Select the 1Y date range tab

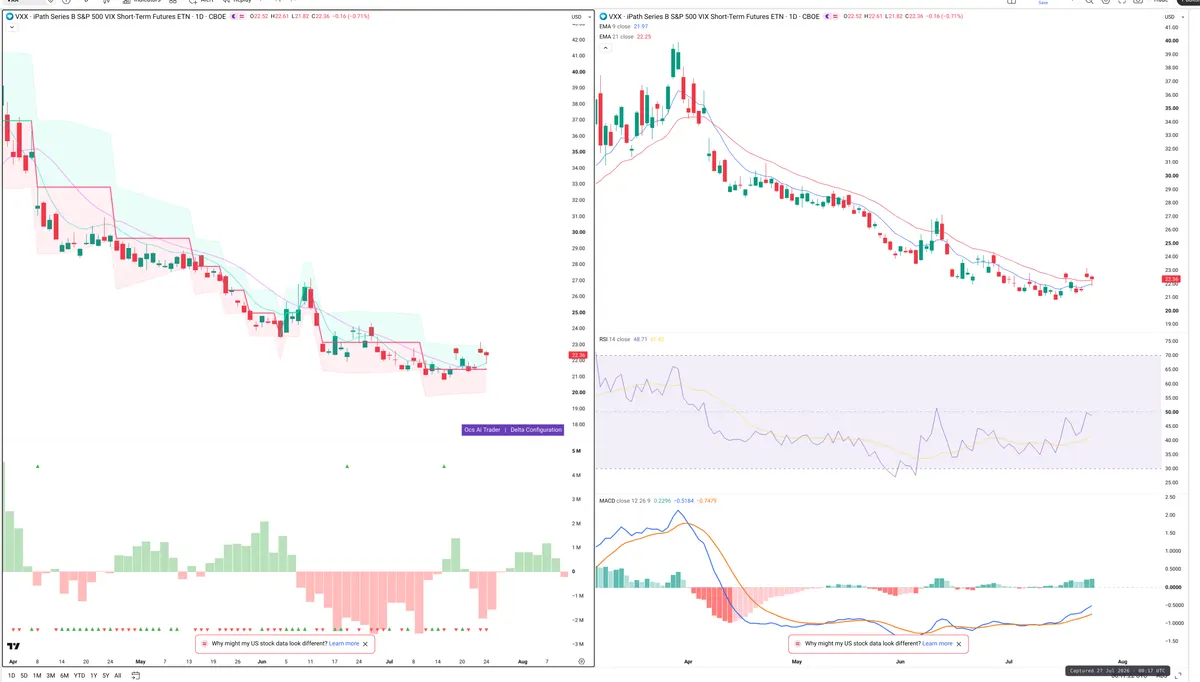point(94,675)
